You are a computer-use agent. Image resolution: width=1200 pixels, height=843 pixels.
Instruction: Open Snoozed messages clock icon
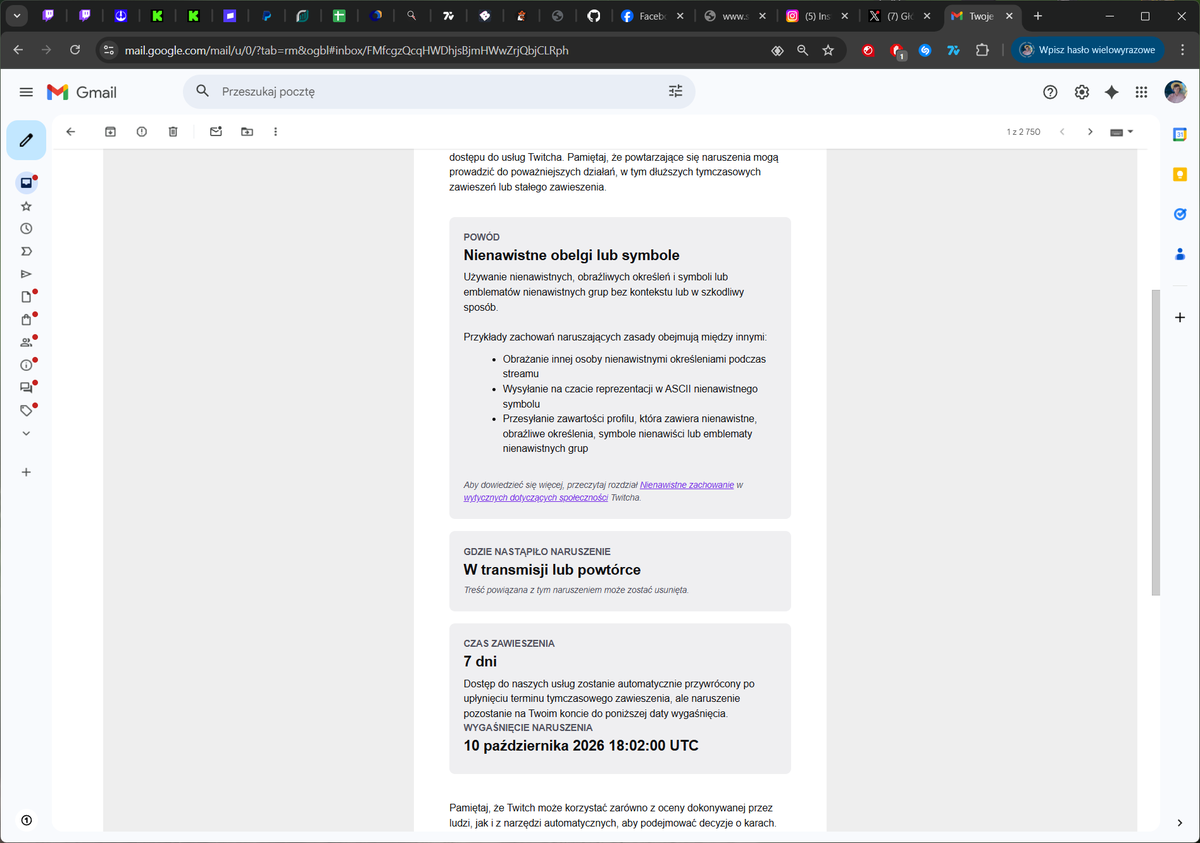click(26, 228)
